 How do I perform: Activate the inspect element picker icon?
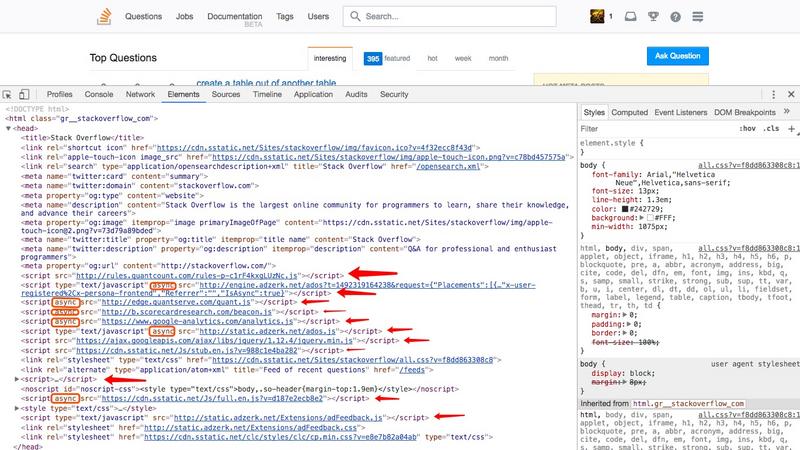tap(7, 94)
